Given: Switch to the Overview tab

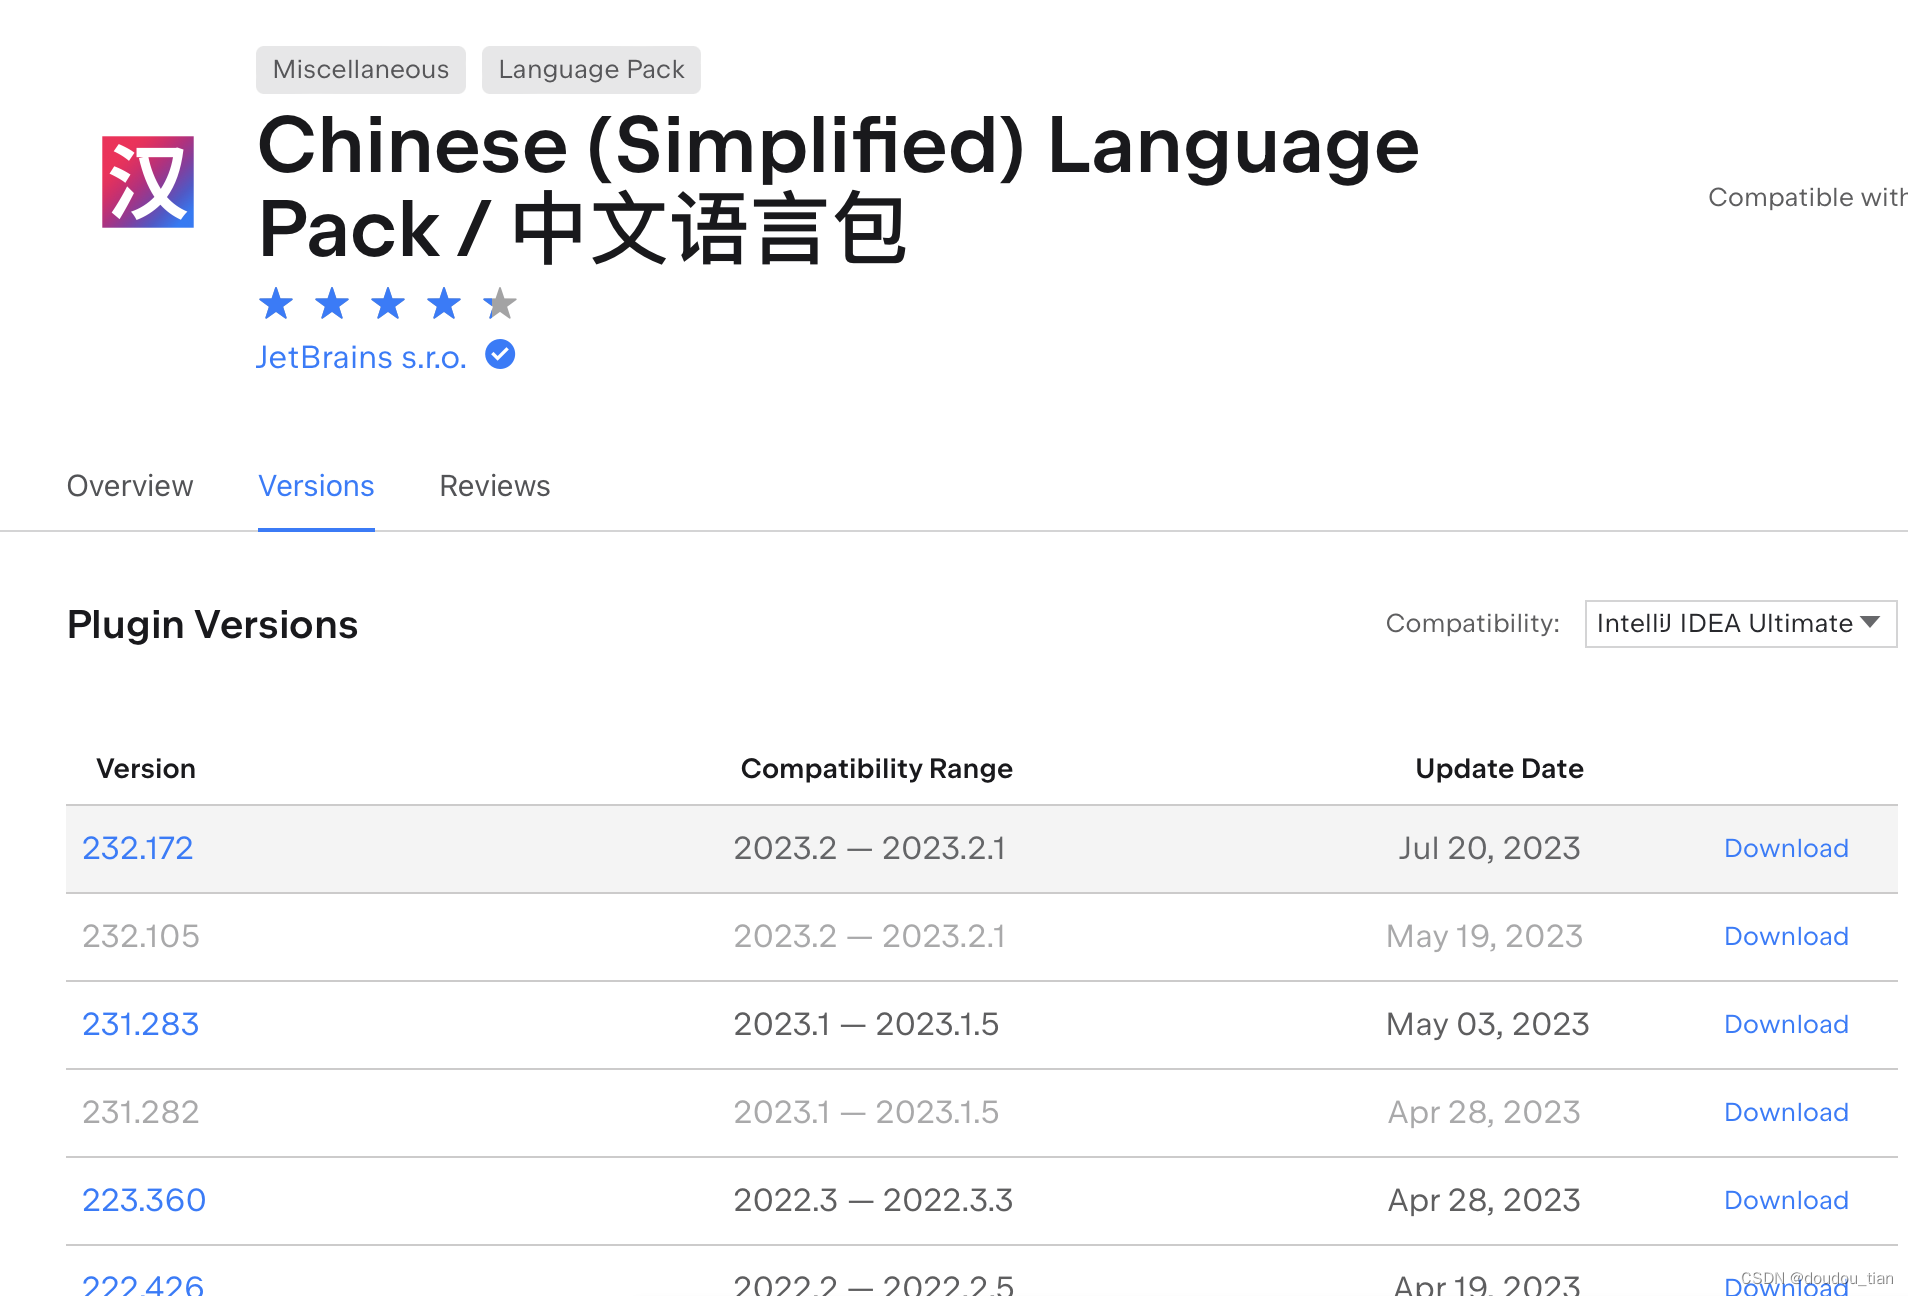Looking at the screenshot, I should coord(130,486).
